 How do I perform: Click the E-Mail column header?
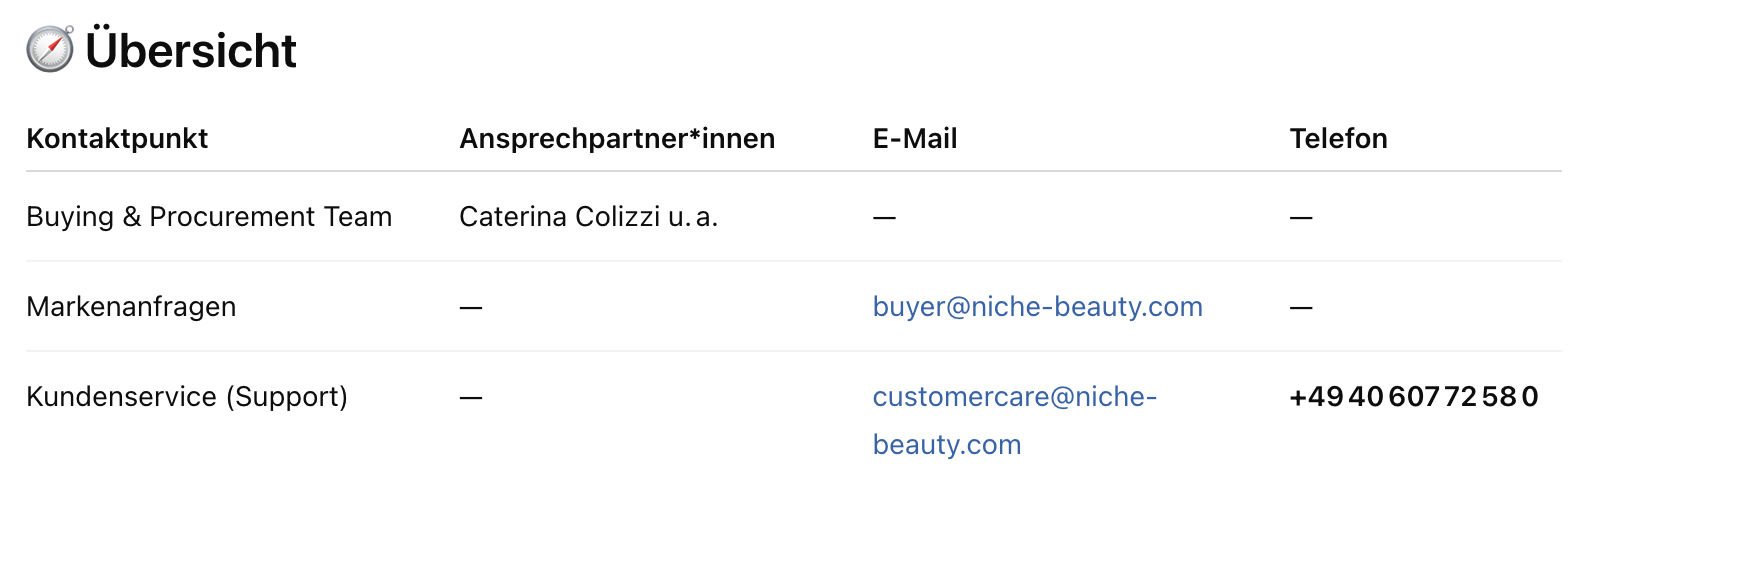point(915,139)
